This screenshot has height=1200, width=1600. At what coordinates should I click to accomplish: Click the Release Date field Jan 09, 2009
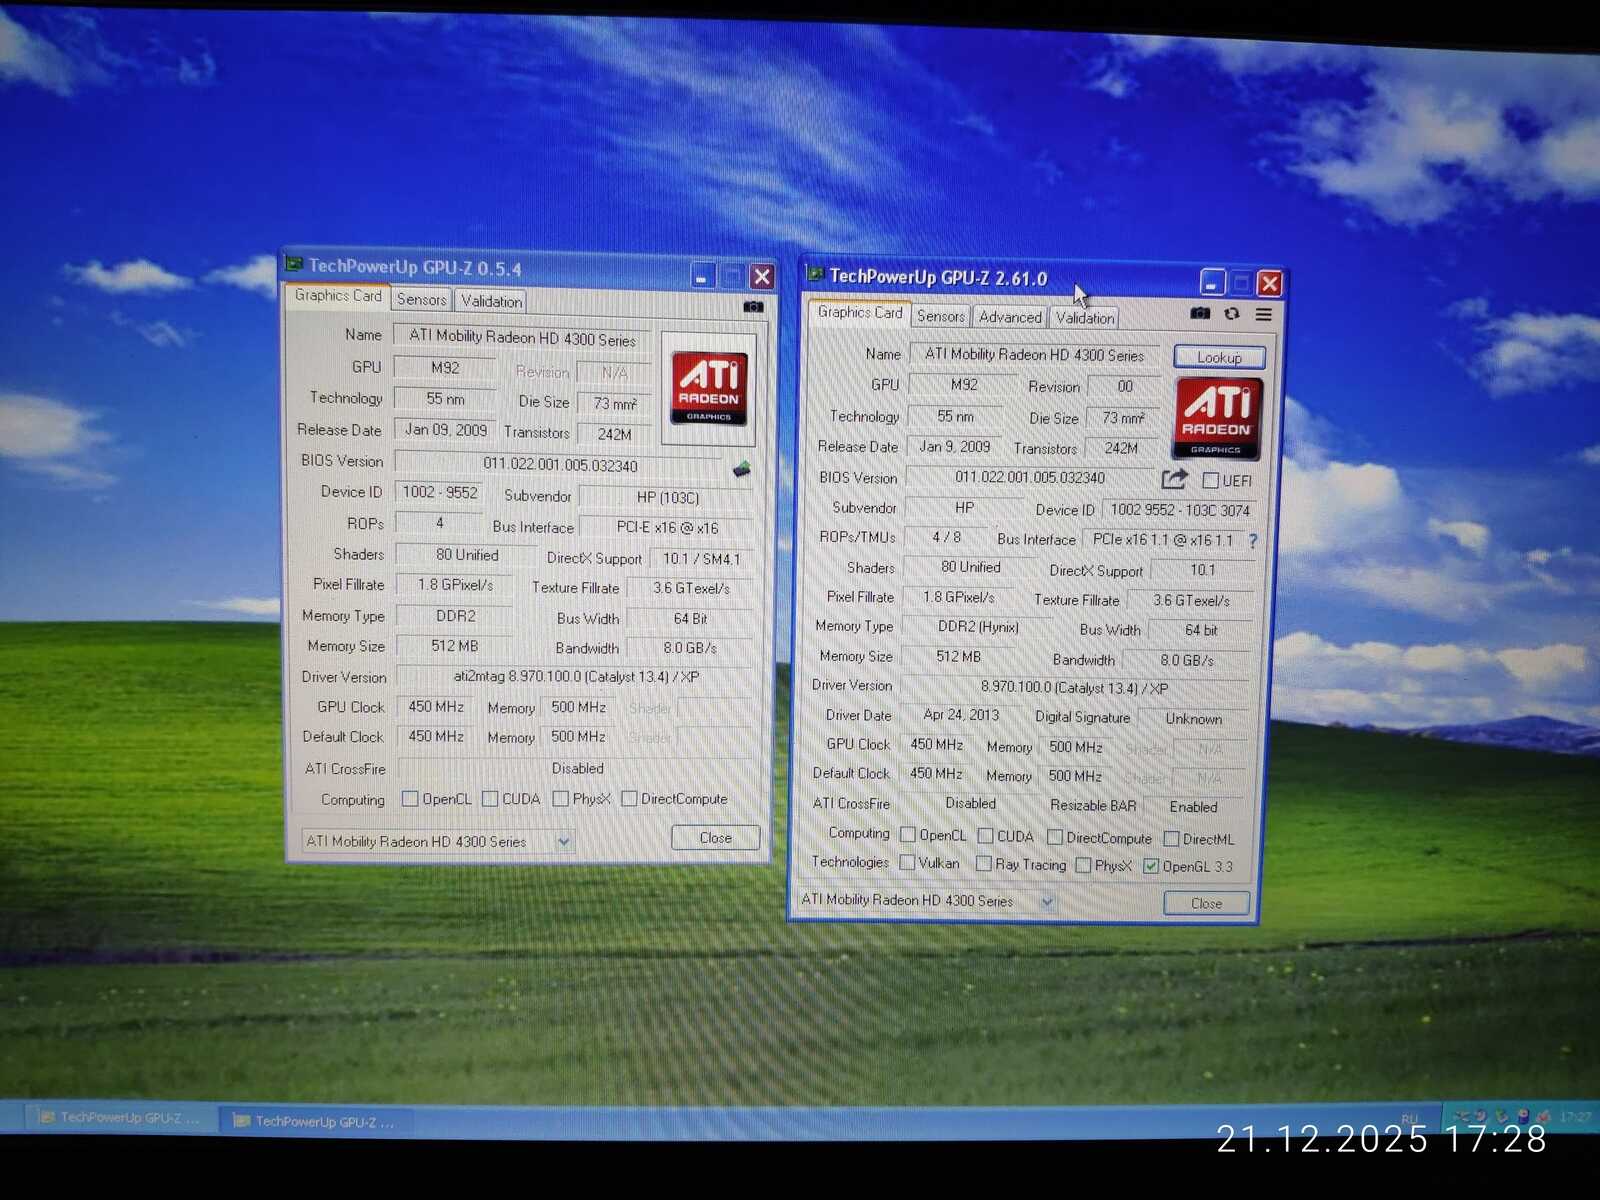click(446, 430)
